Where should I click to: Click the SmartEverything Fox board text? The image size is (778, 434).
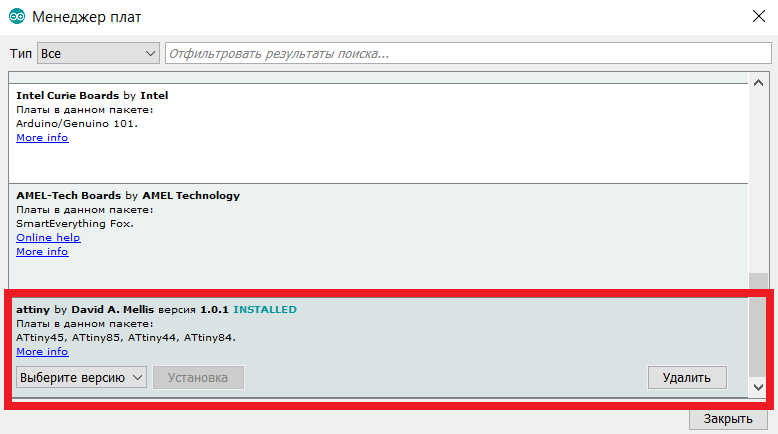coord(75,224)
